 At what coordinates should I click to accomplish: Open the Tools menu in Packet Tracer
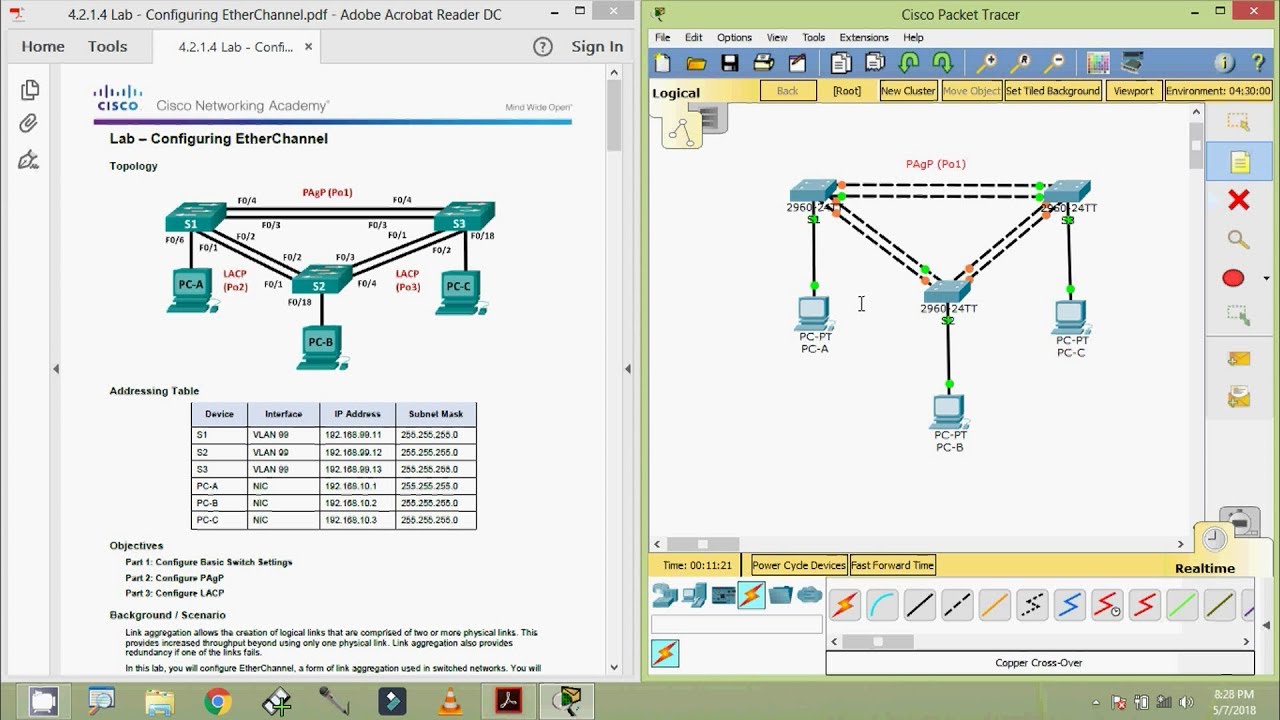814,37
